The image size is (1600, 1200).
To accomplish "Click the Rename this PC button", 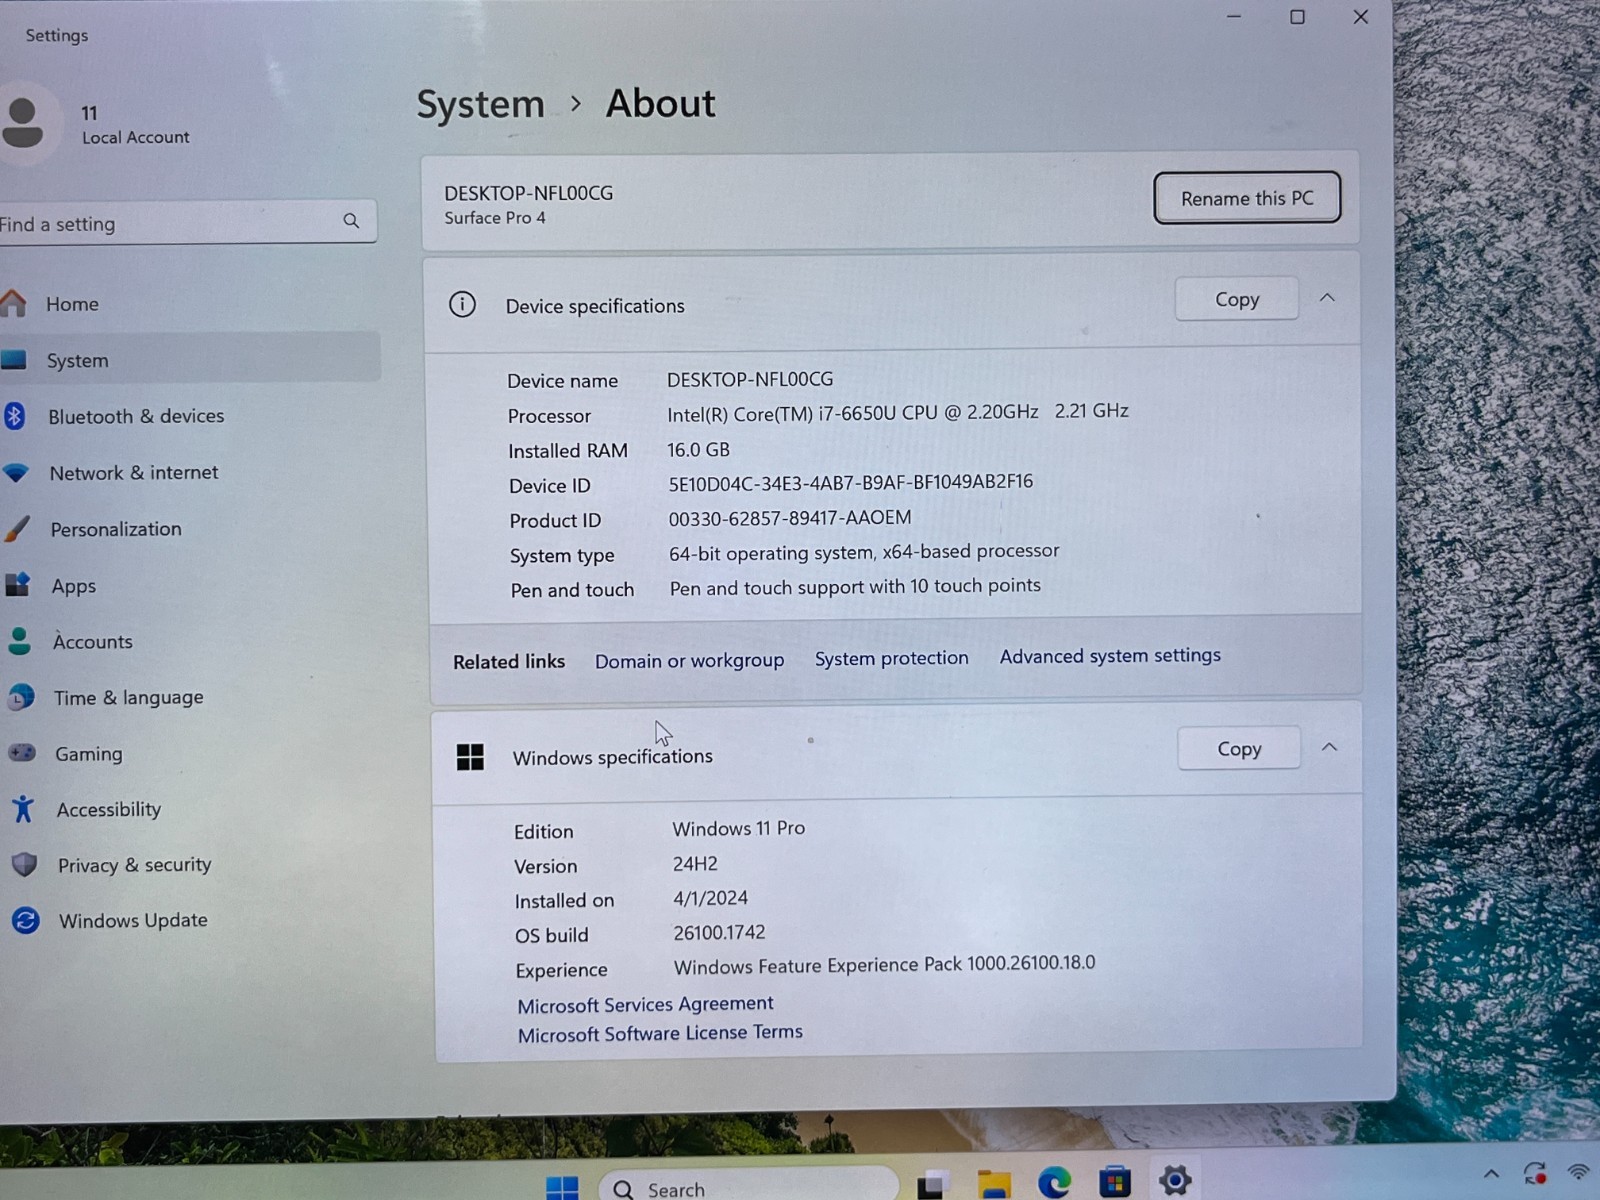I will (x=1247, y=198).
